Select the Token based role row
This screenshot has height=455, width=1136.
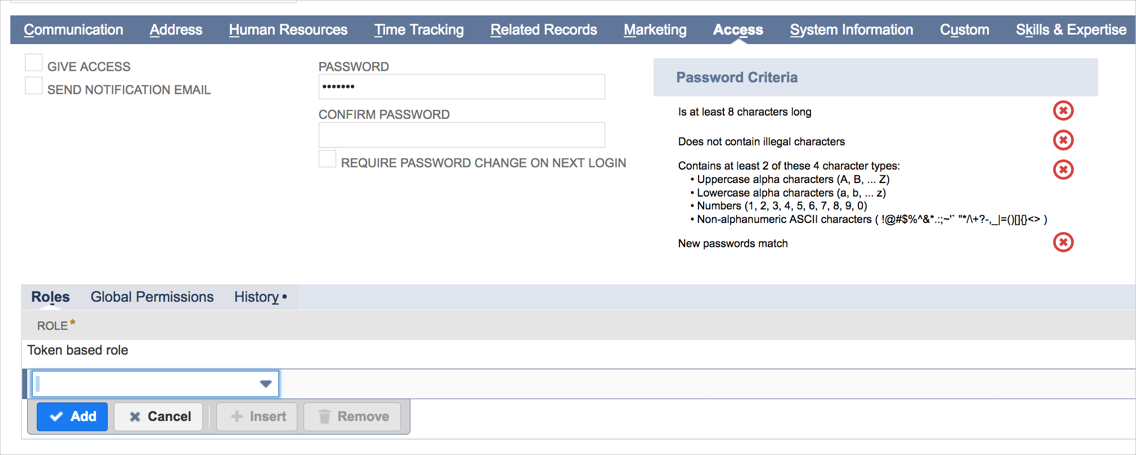78,351
